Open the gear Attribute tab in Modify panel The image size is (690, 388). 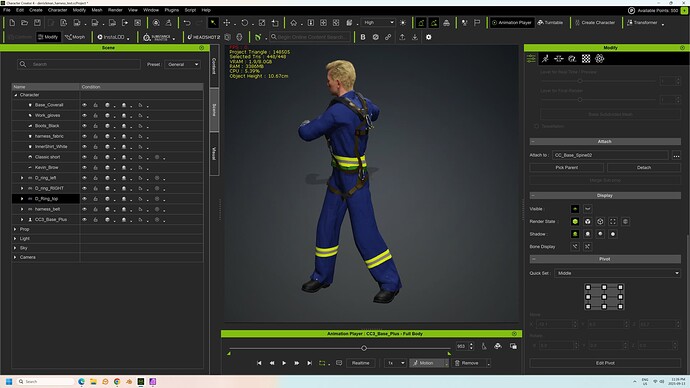[599, 59]
